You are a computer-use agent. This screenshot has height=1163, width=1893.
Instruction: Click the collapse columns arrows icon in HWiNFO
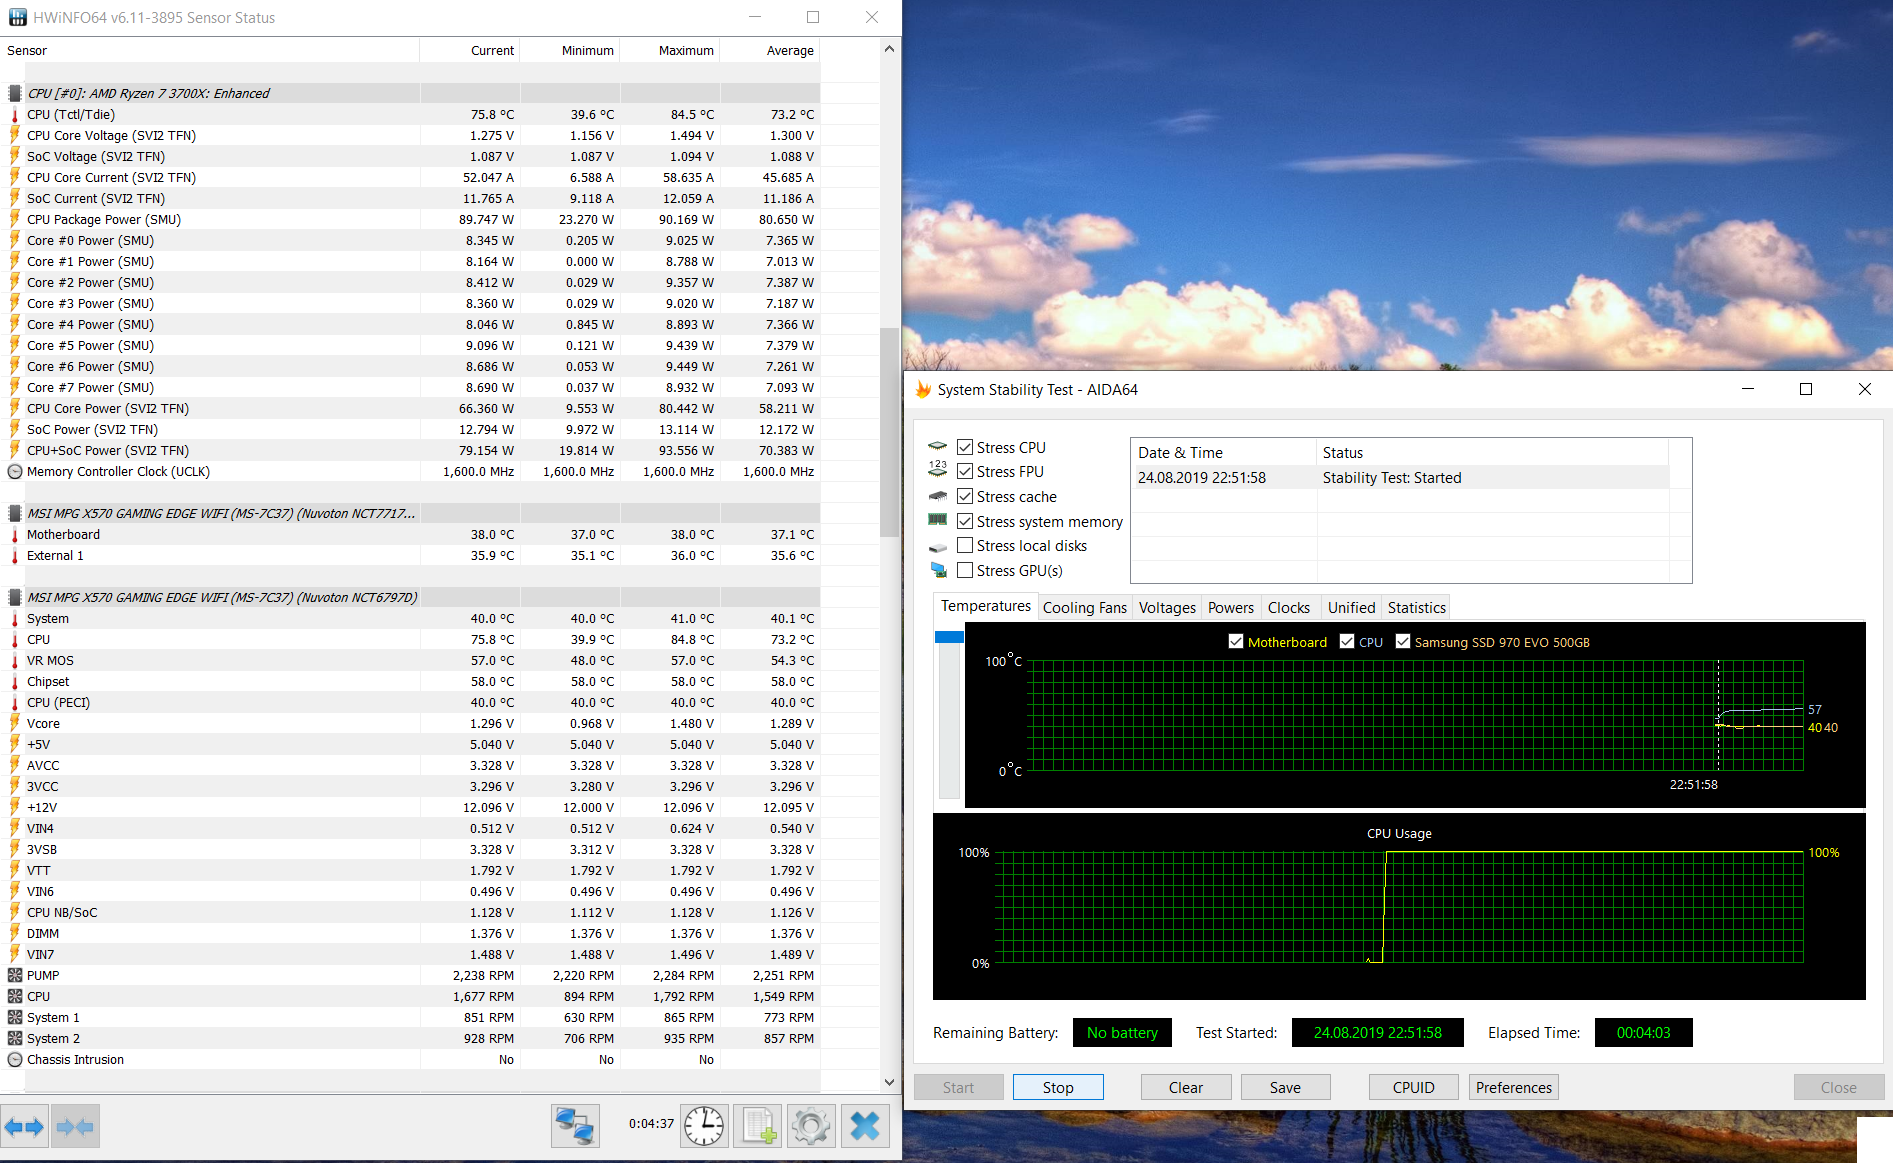[76, 1127]
